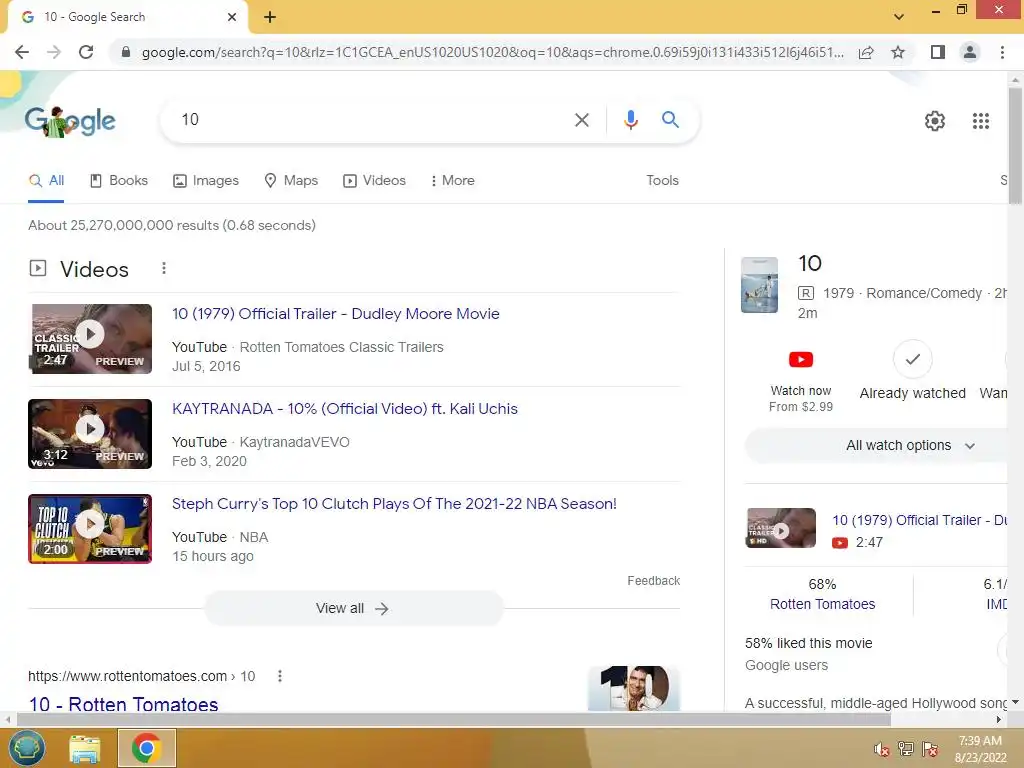Open '10 (1979) Official Trailer - Dudley Moore Movie' link
Screen dimensions: 1024x768
point(336,314)
